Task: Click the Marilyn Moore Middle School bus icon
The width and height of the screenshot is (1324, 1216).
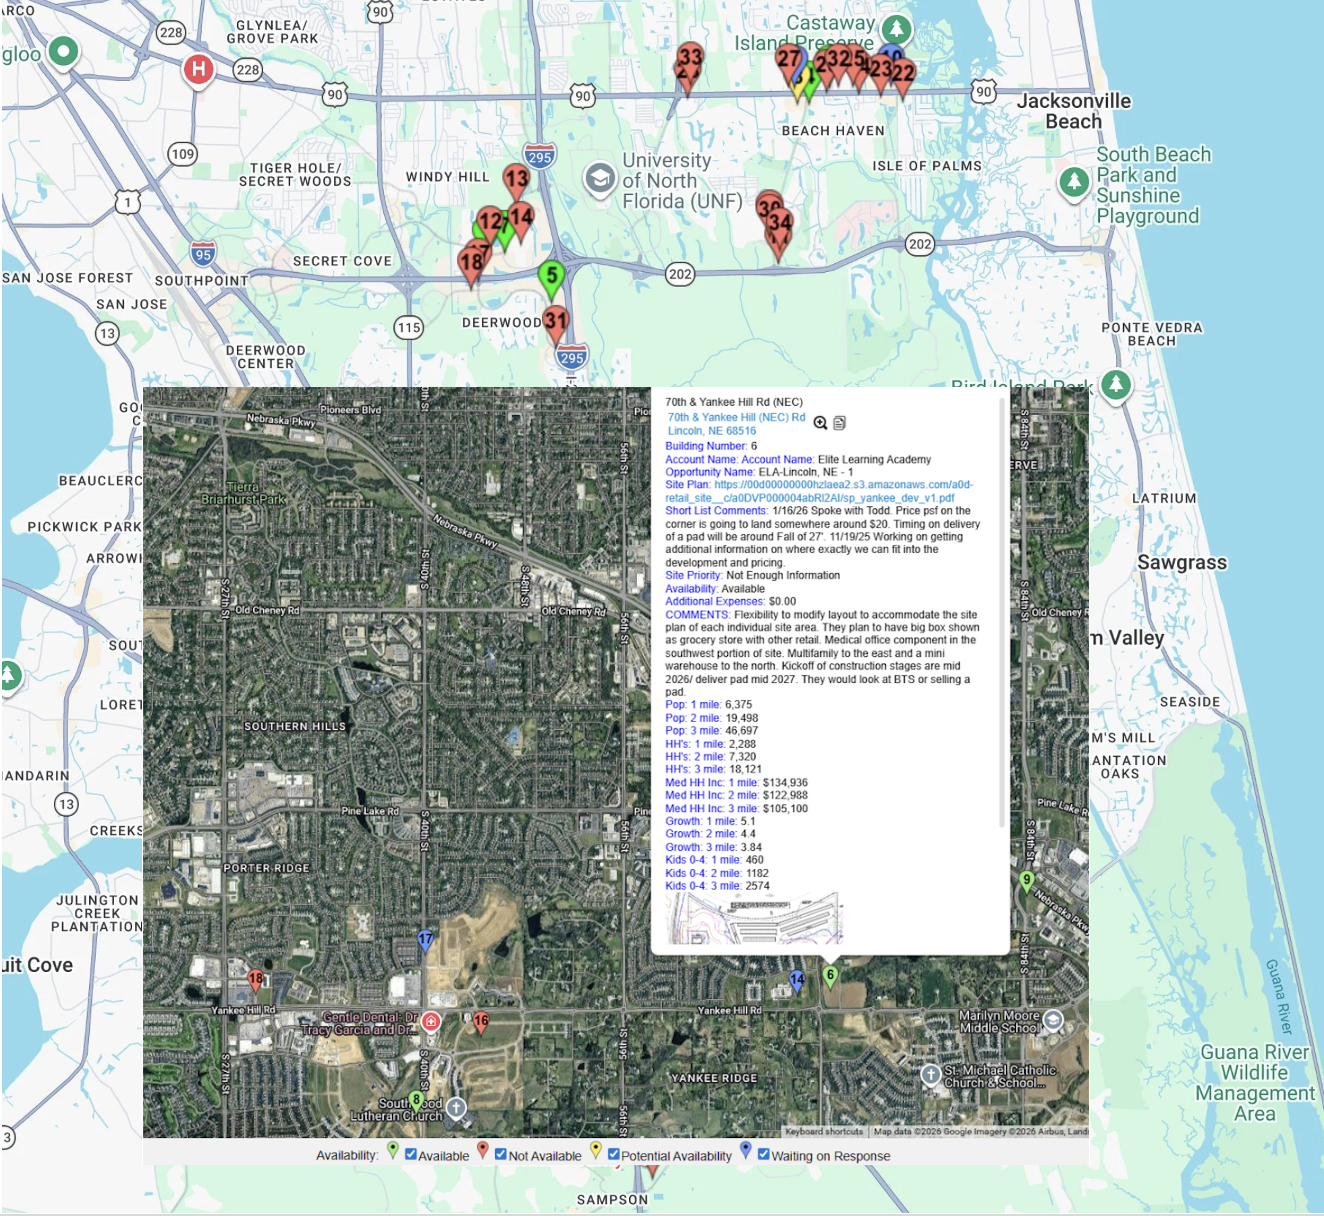Action: click(x=1053, y=1021)
